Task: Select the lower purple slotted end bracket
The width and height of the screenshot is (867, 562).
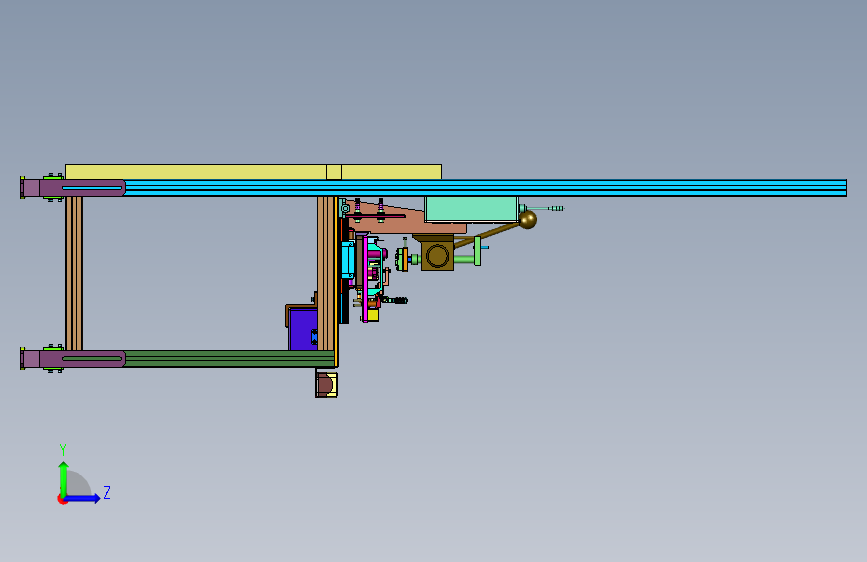Action: (x=82, y=358)
